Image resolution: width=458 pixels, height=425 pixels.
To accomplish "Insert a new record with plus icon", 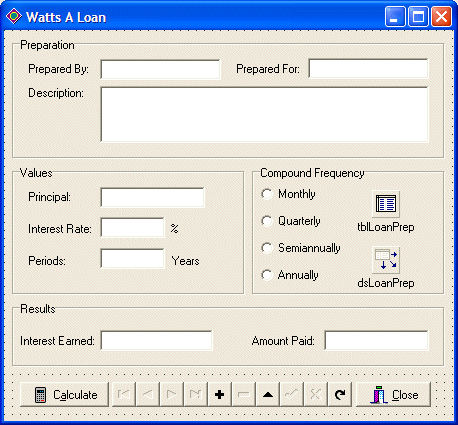I will pyautogui.click(x=220, y=395).
